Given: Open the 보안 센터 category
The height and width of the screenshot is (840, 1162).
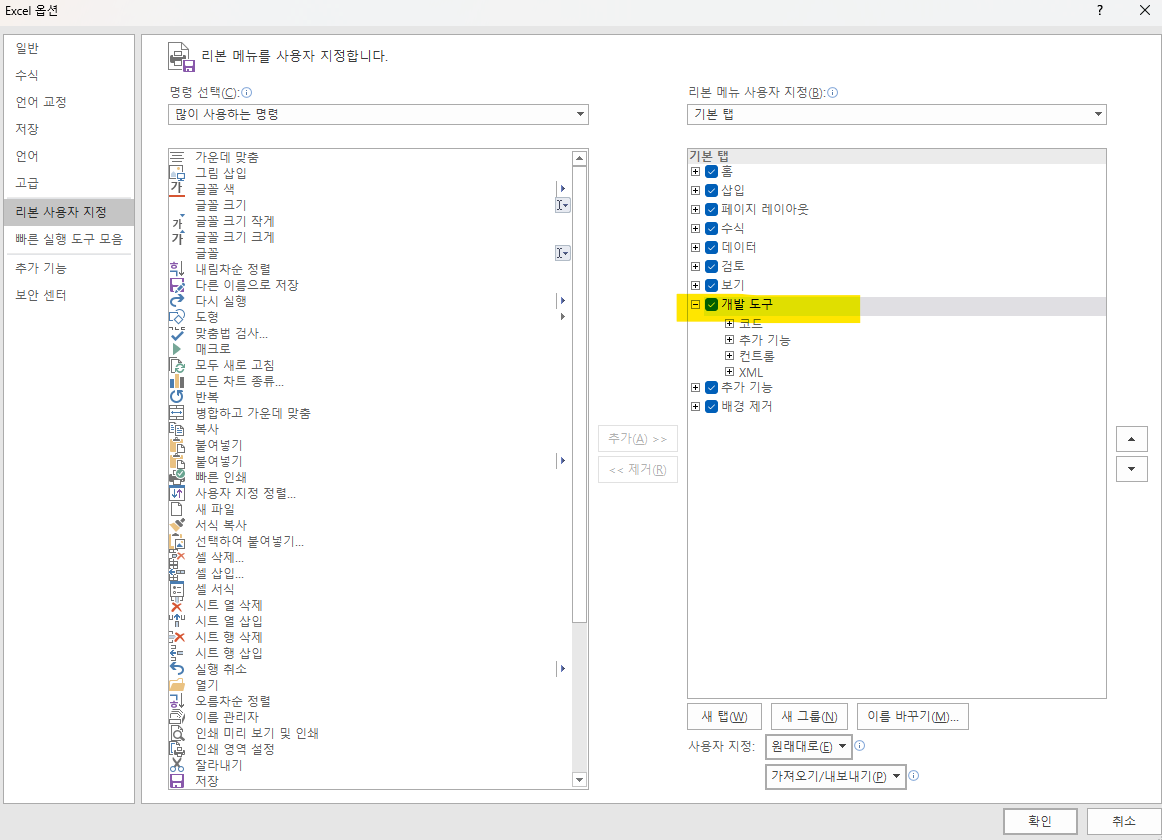Looking at the screenshot, I should coord(68,295).
